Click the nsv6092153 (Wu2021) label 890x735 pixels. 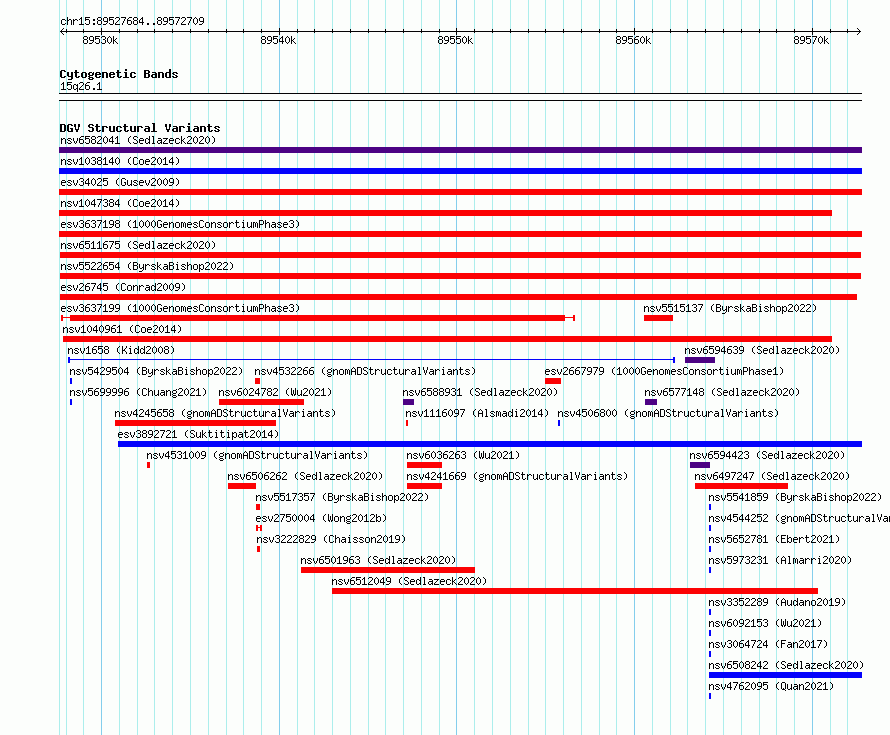[765, 623]
